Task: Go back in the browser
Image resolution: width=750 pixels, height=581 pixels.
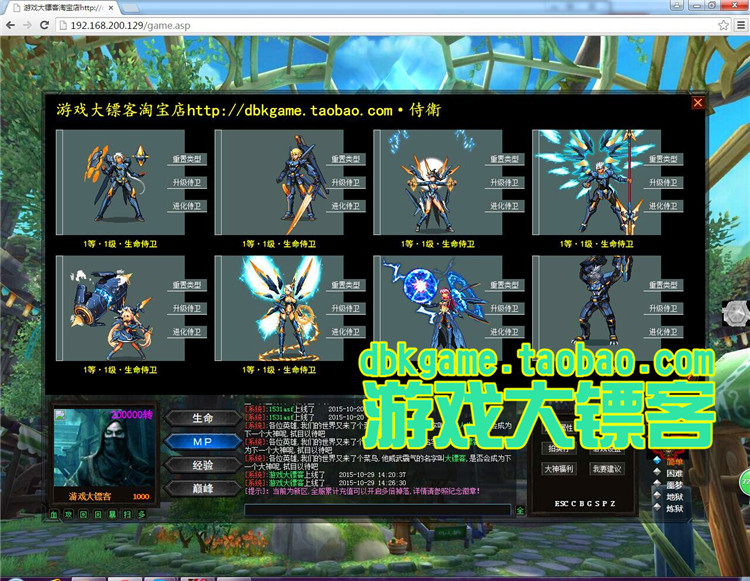Action: click(11, 25)
